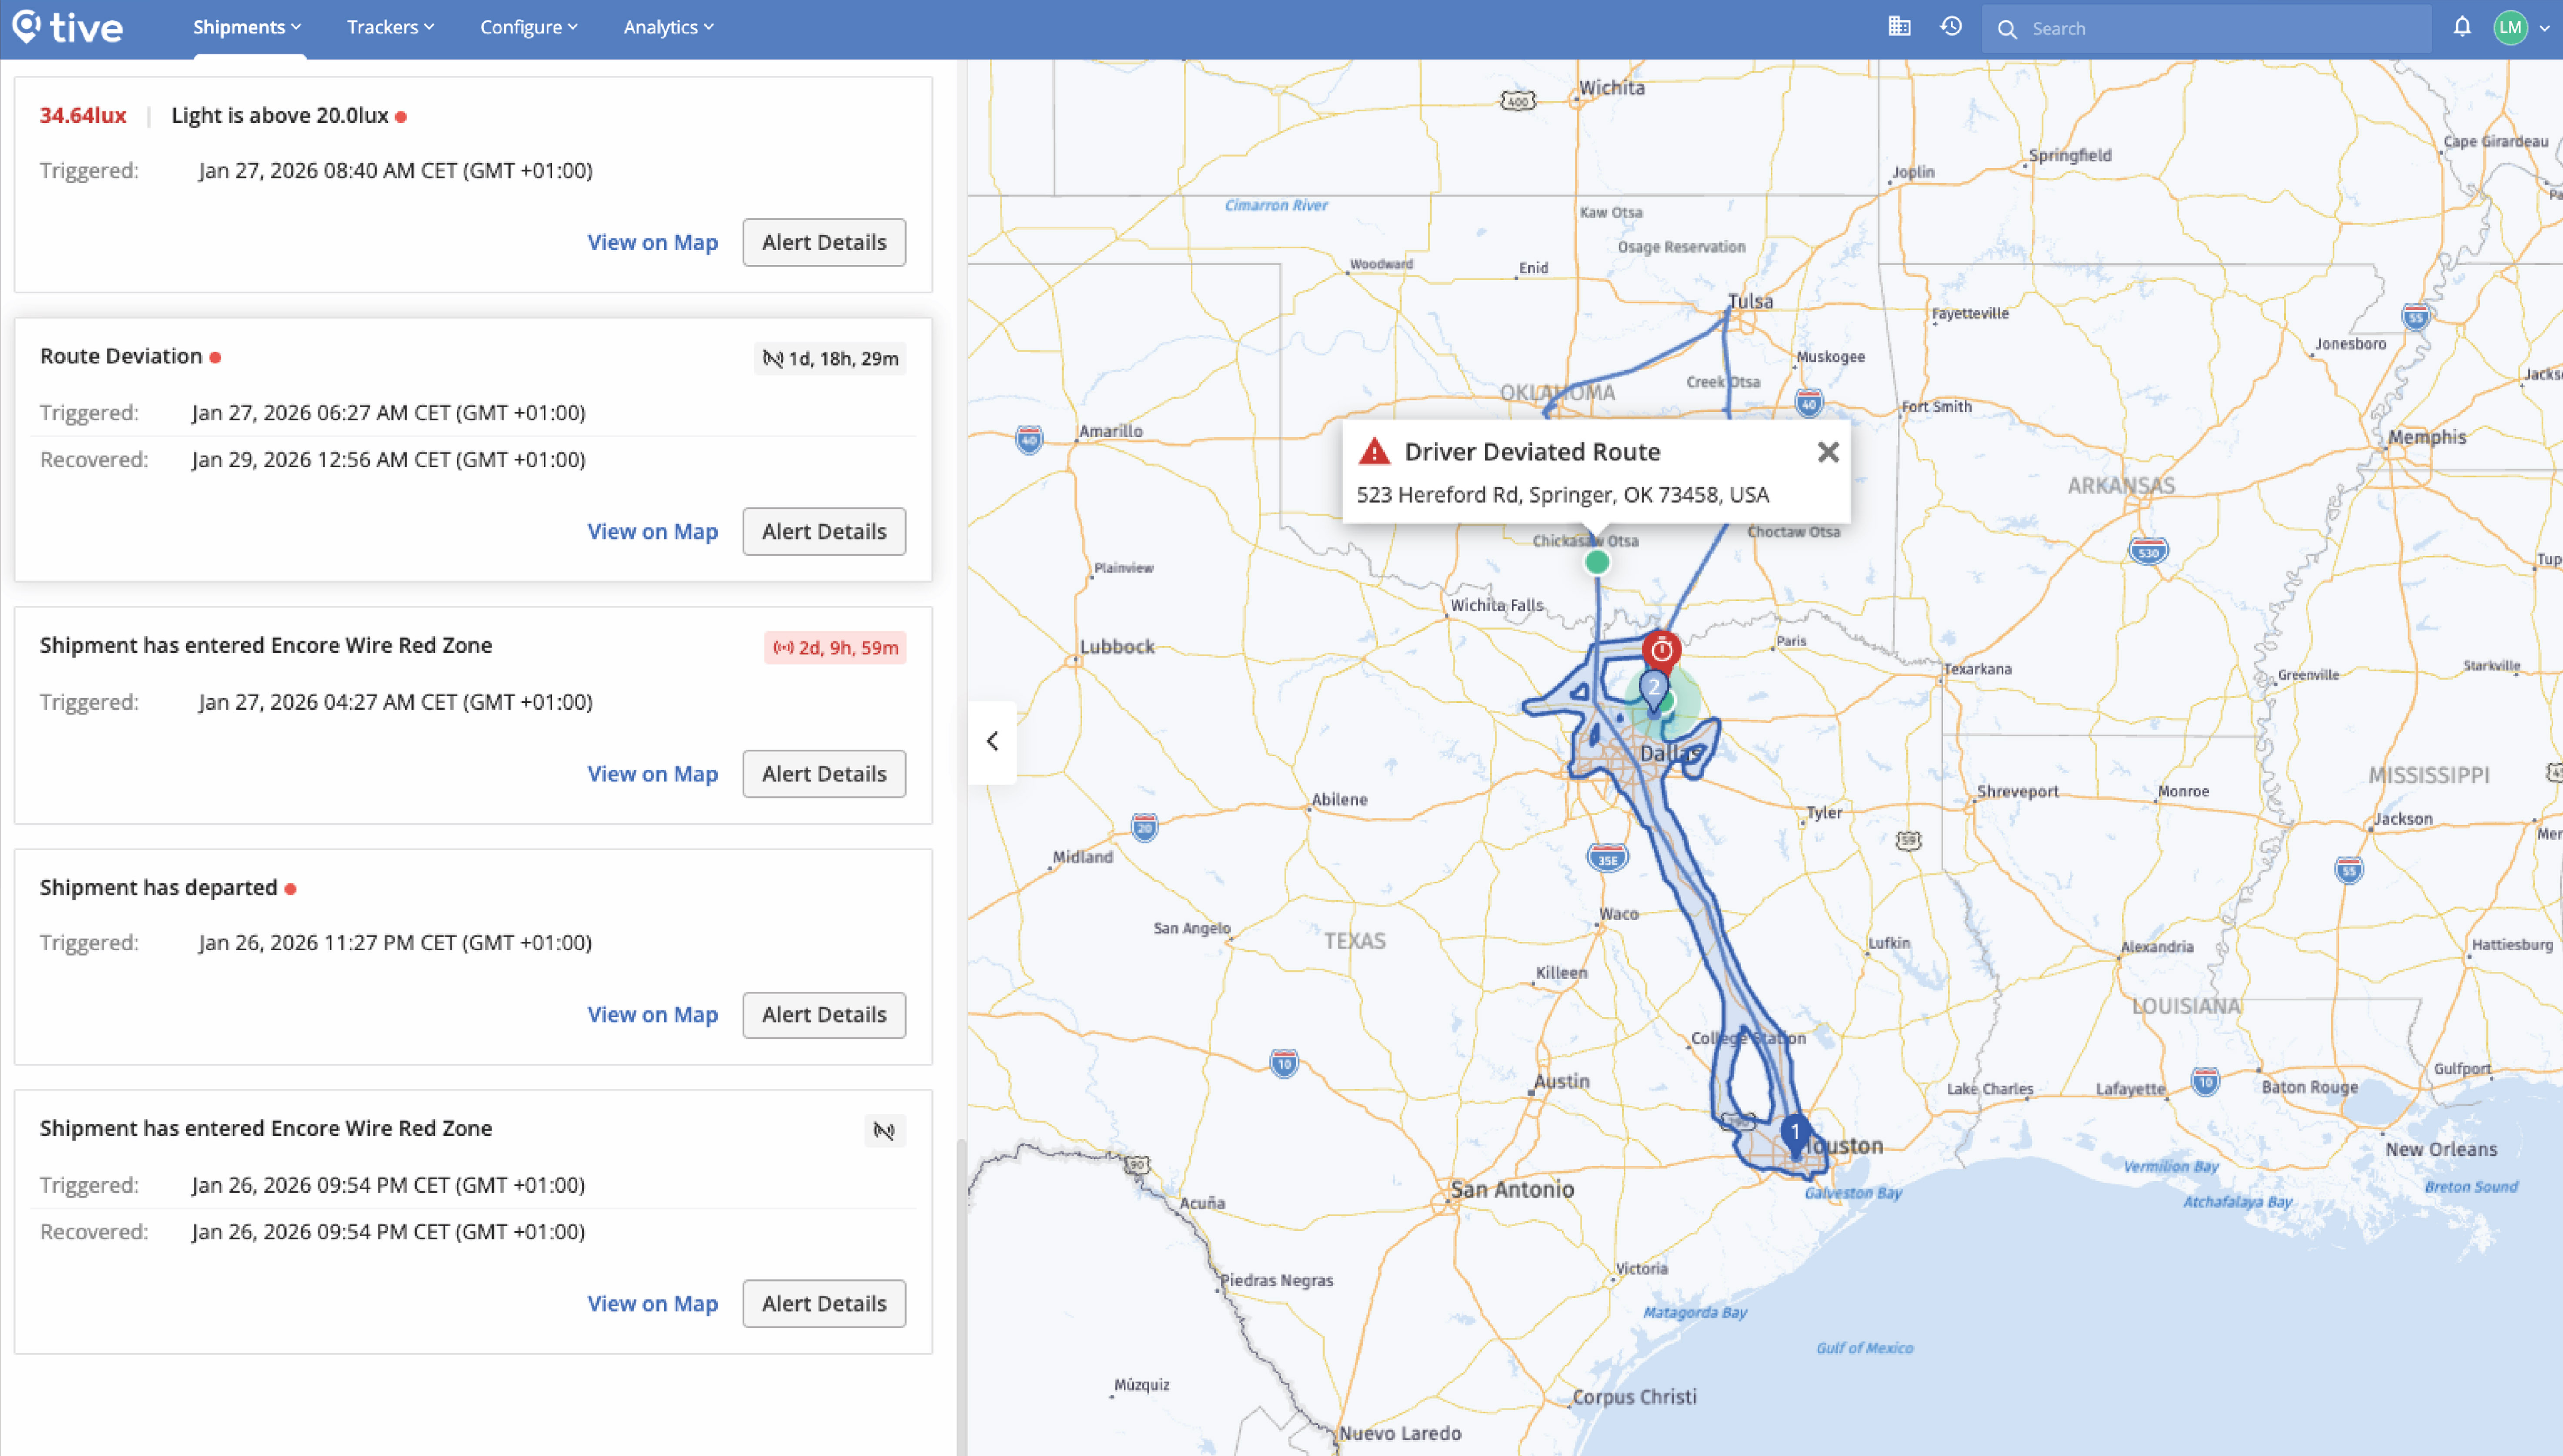The image size is (2563, 1456).
Task: Click the LM user avatar
Action: 2510,28
